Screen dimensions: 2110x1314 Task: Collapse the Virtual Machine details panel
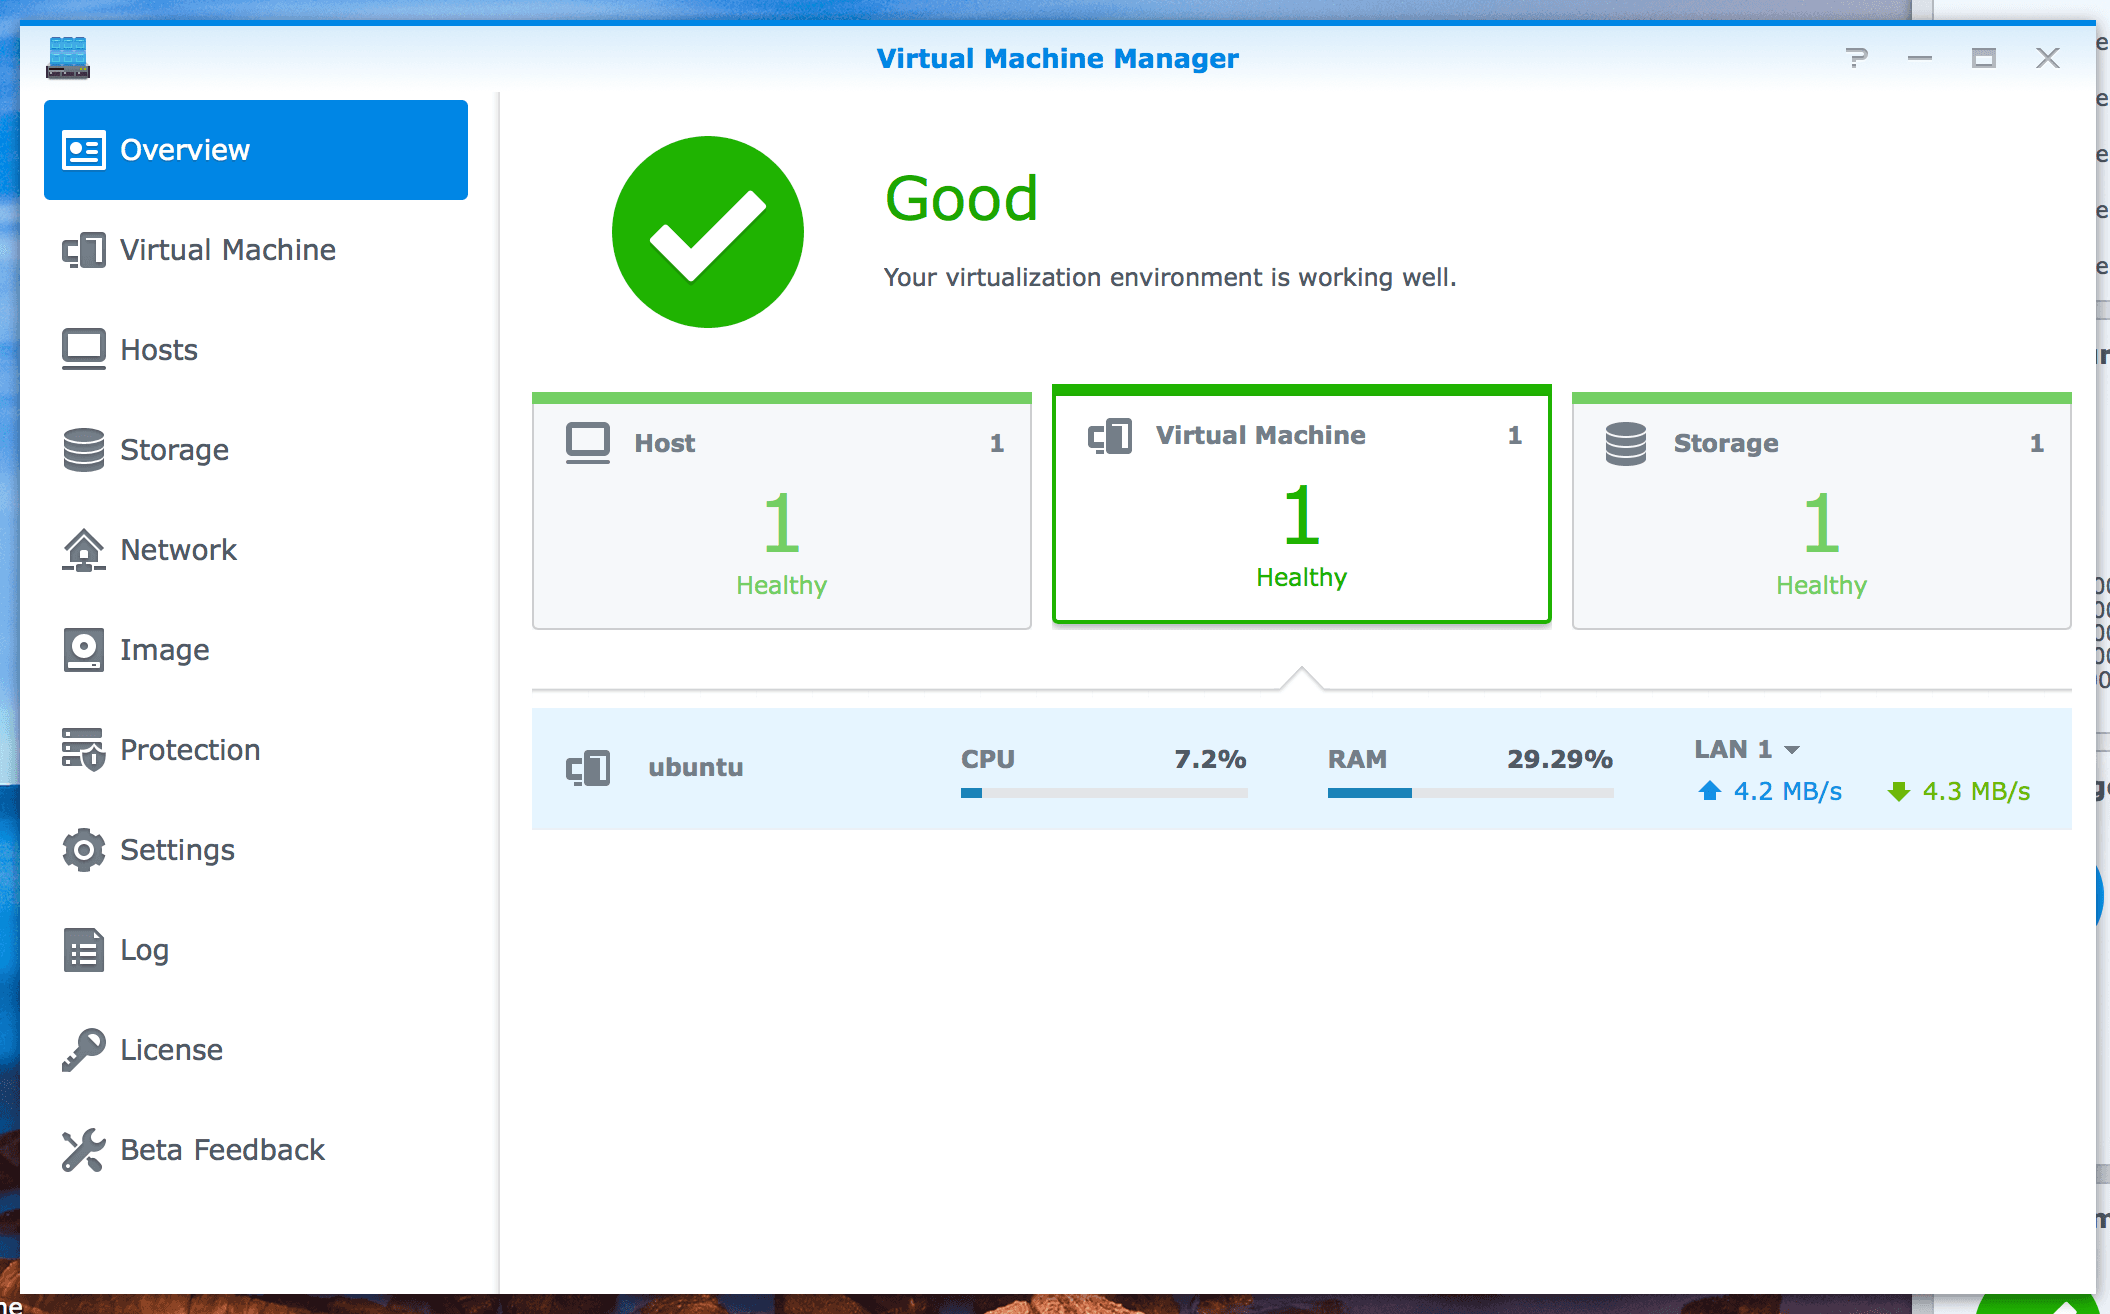pos(1300,678)
